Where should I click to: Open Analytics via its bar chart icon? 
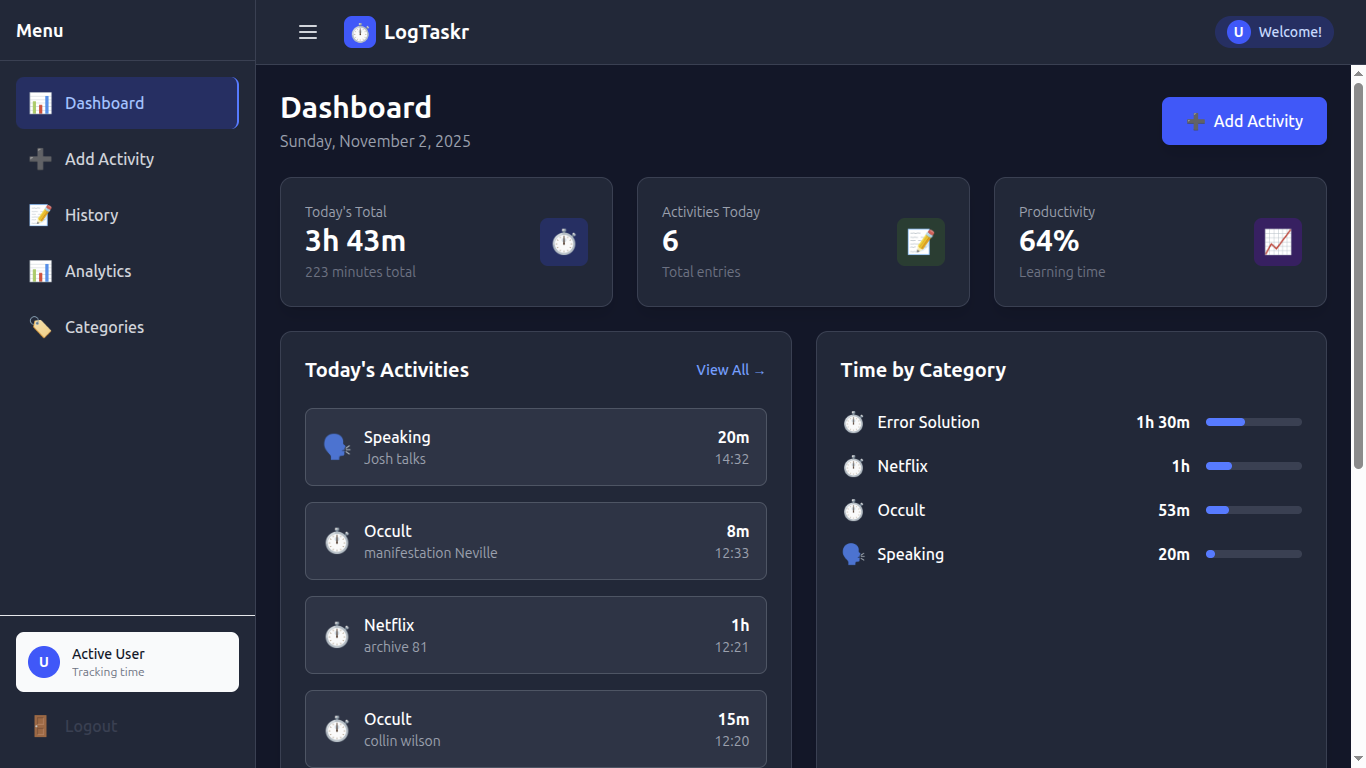(41, 270)
